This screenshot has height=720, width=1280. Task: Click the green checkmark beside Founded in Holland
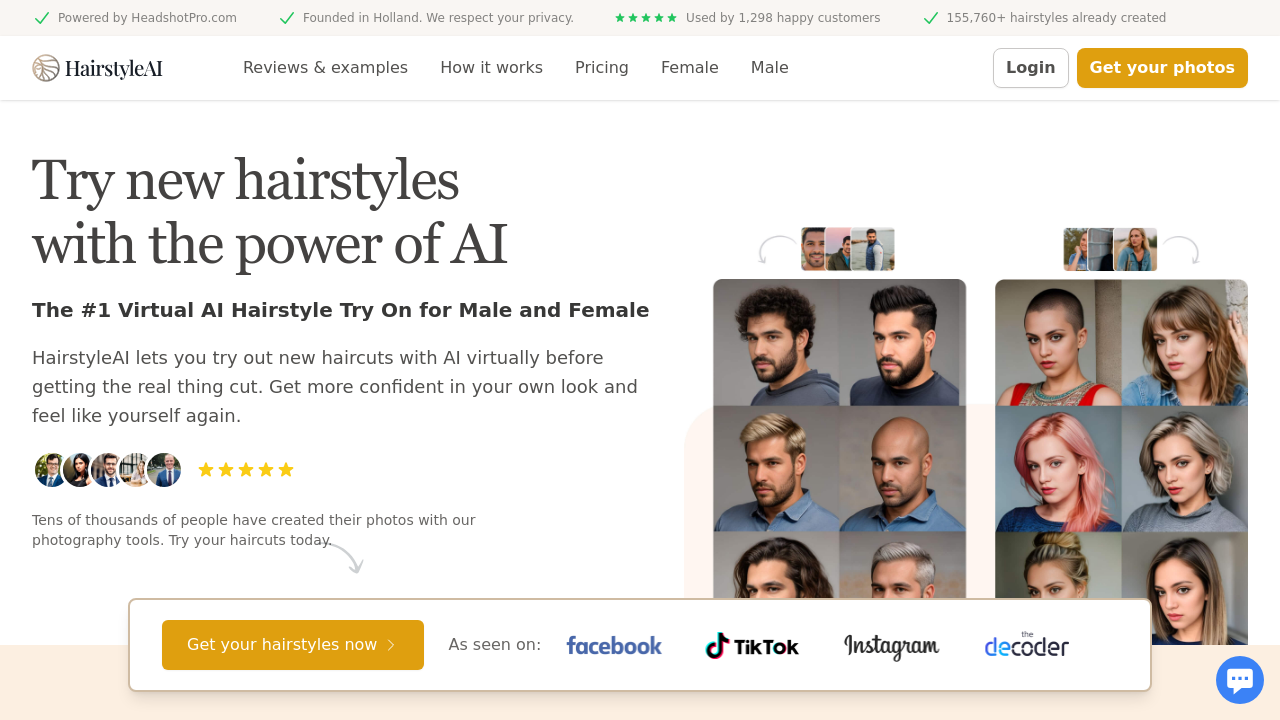(287, 18)
